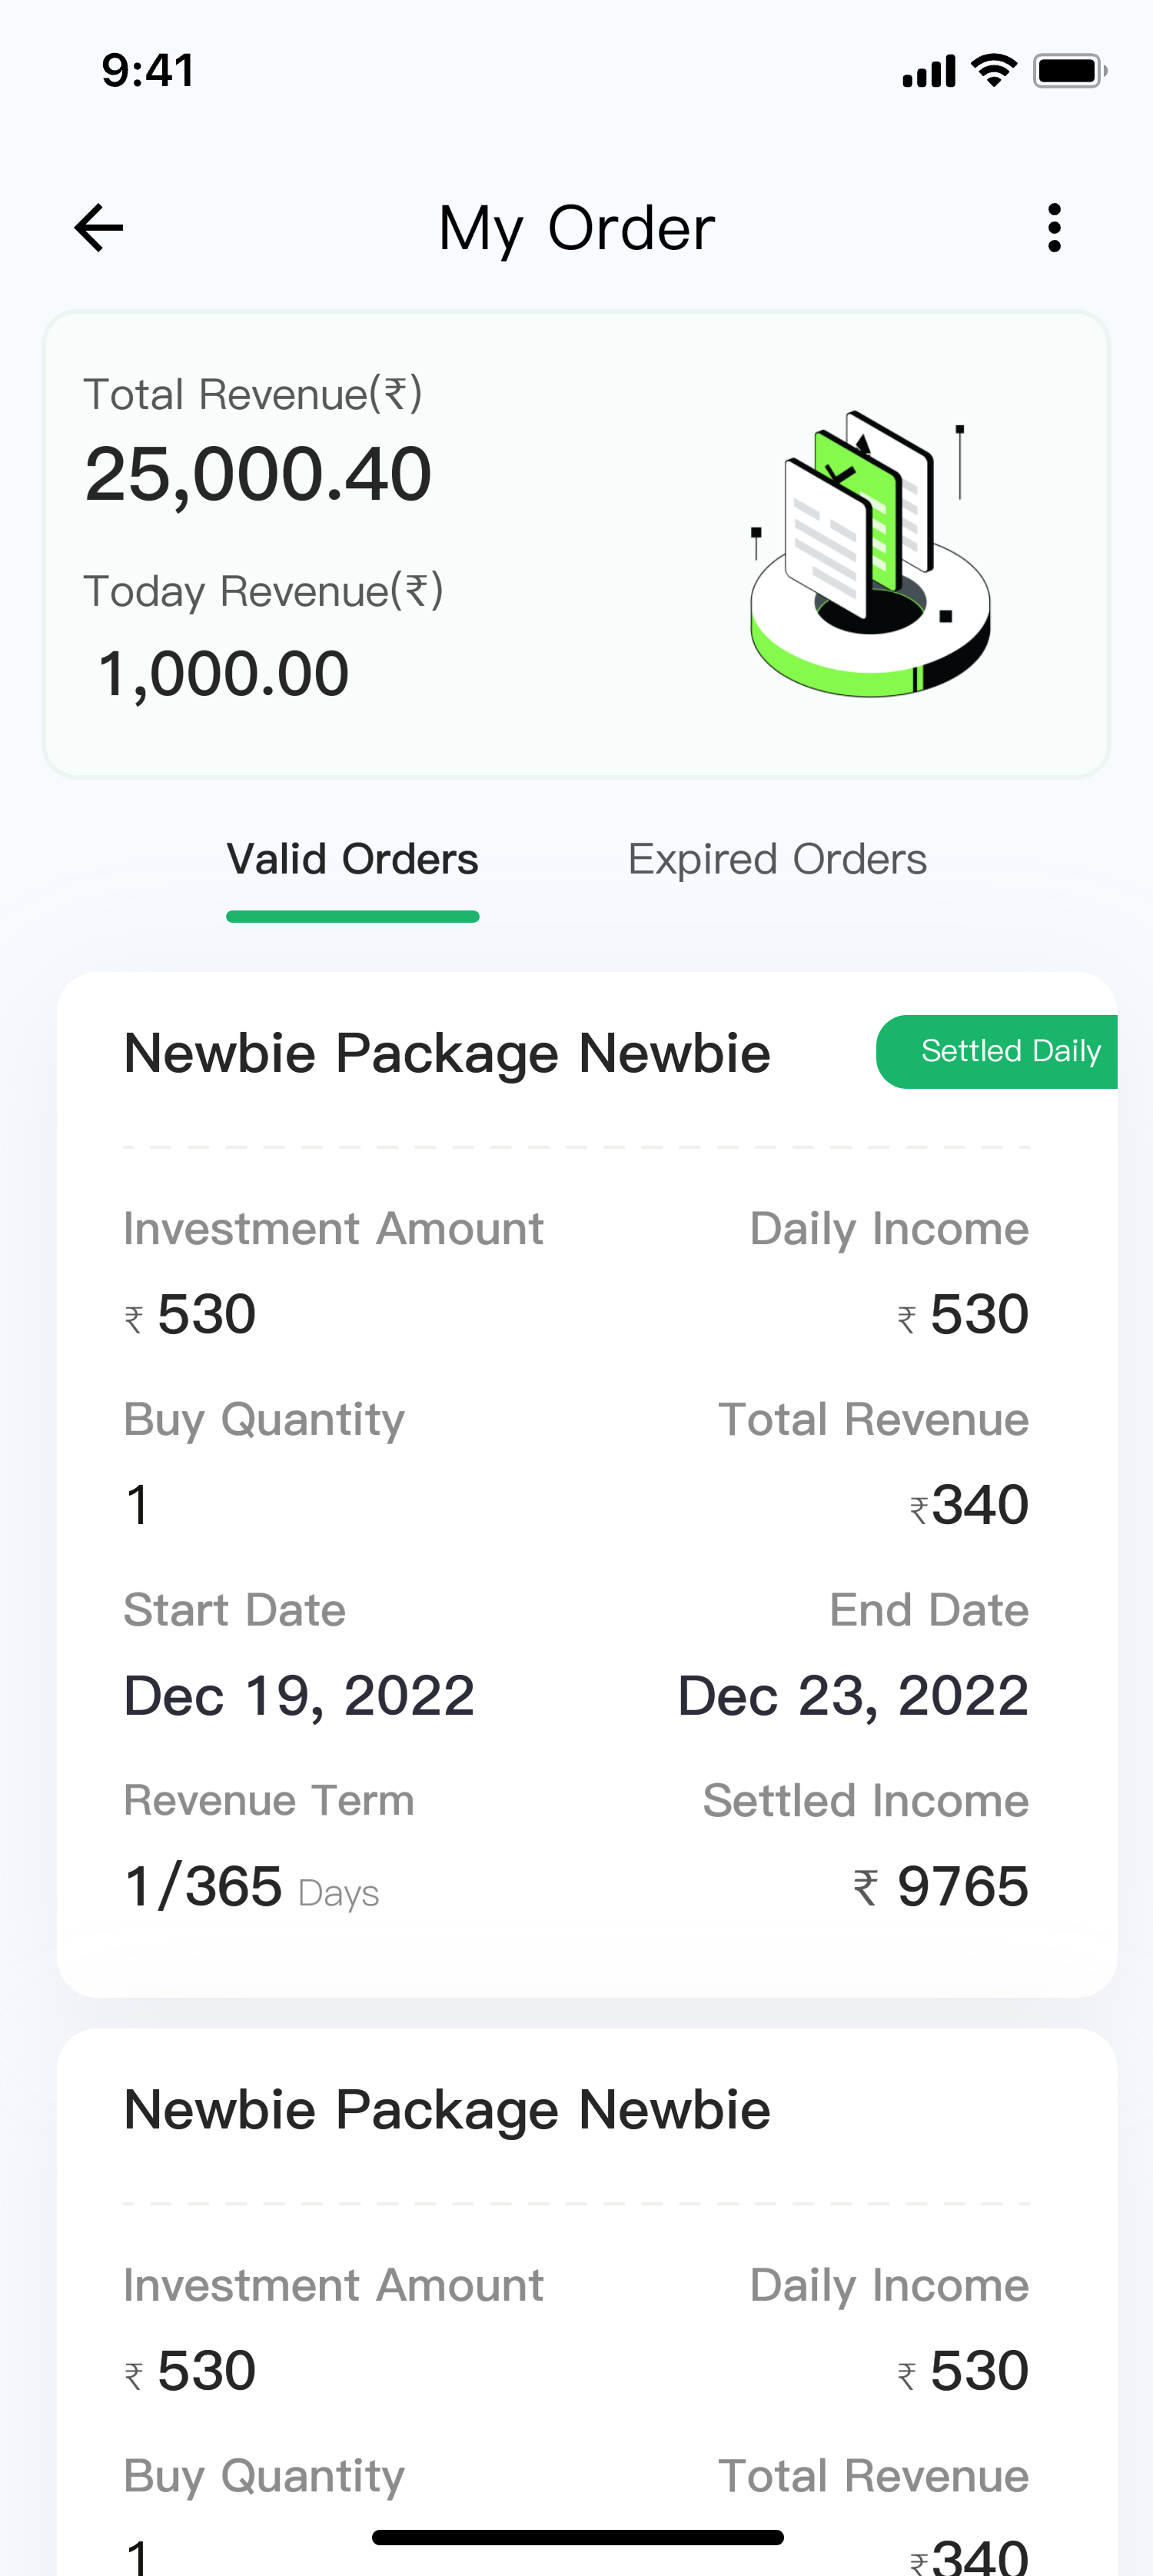Open the second Newbie Package Newbie order
The height and width of the screenshot is (2576, 1153).
coord(446,2109)
